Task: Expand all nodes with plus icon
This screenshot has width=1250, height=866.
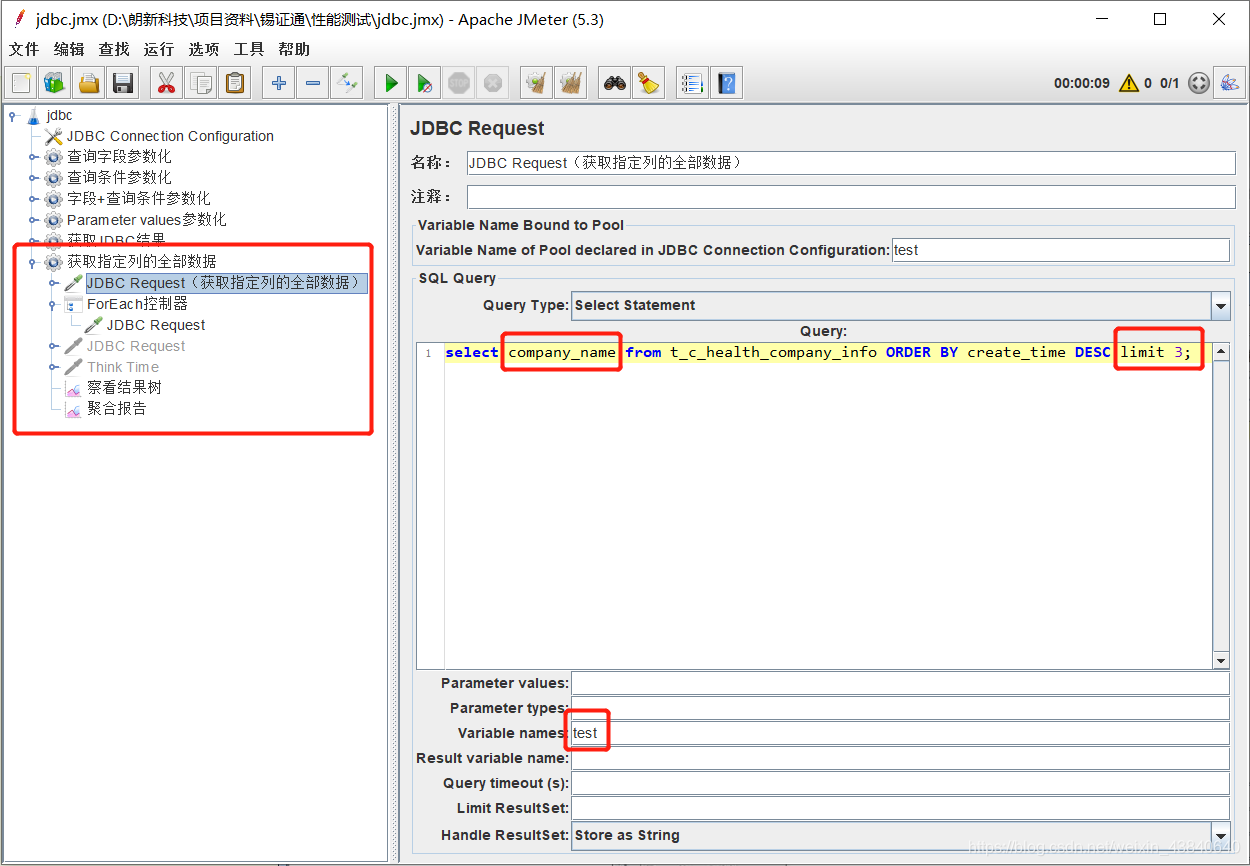Action: (x=279, y=83)
